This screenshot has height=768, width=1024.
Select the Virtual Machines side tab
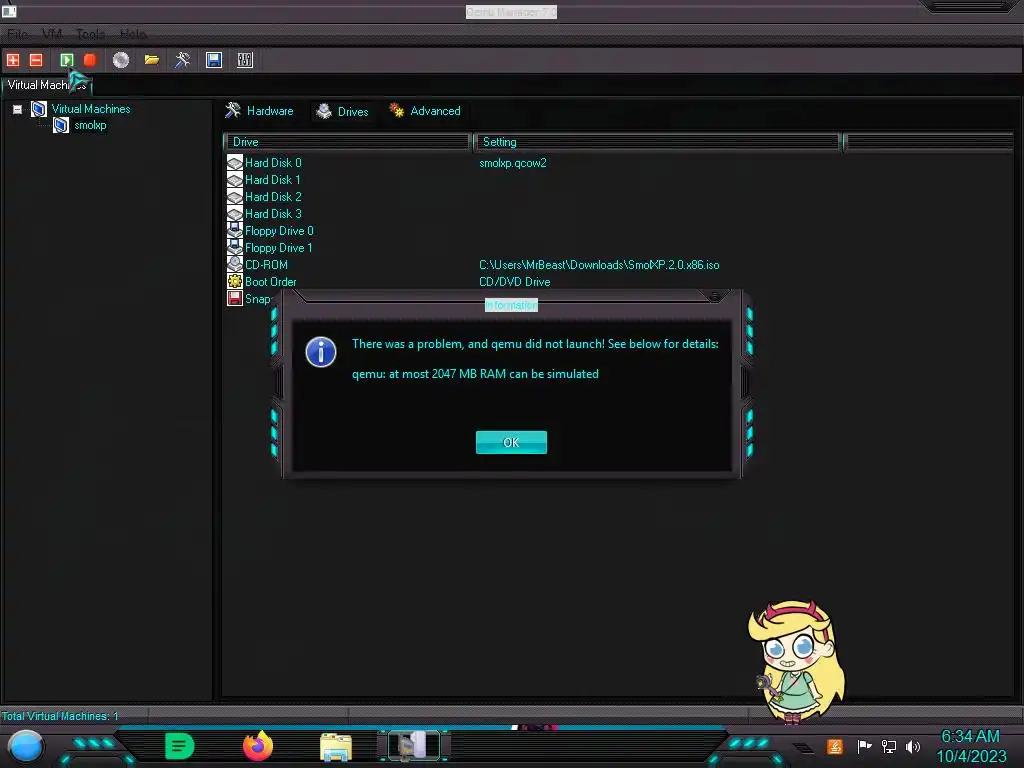tap(46, 85)
